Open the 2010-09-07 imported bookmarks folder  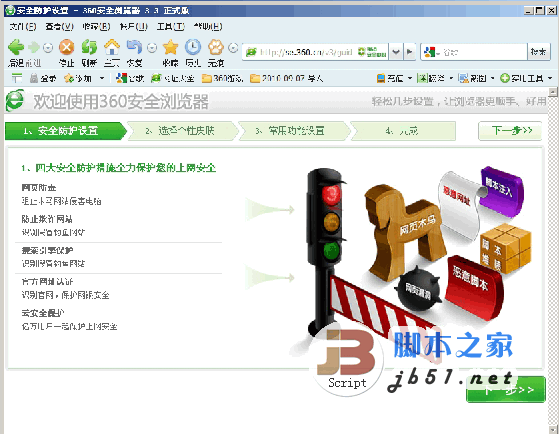(287, 78)
